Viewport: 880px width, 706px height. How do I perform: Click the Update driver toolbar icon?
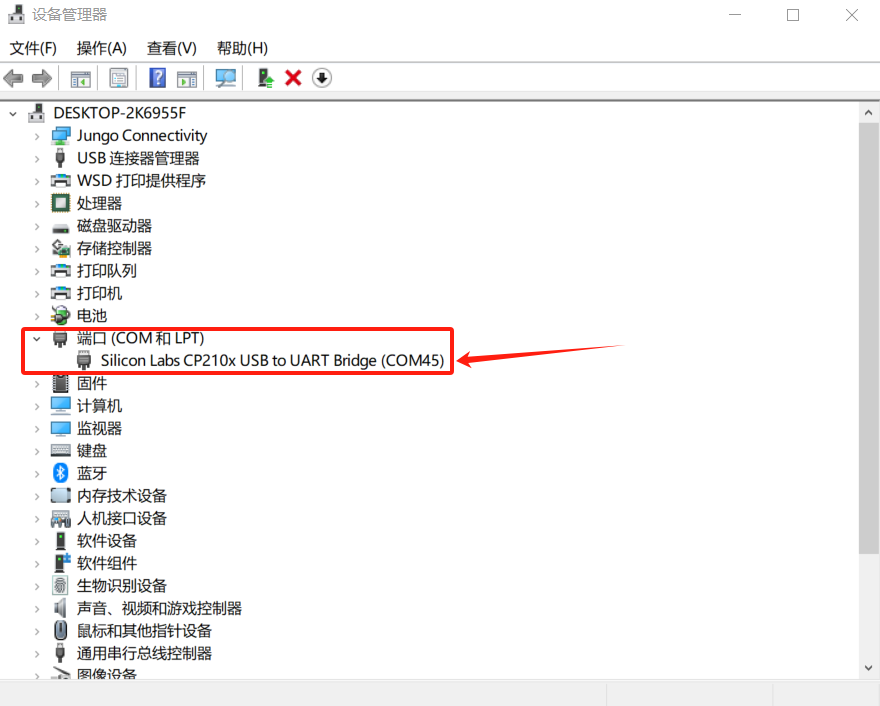pos(265,78)
